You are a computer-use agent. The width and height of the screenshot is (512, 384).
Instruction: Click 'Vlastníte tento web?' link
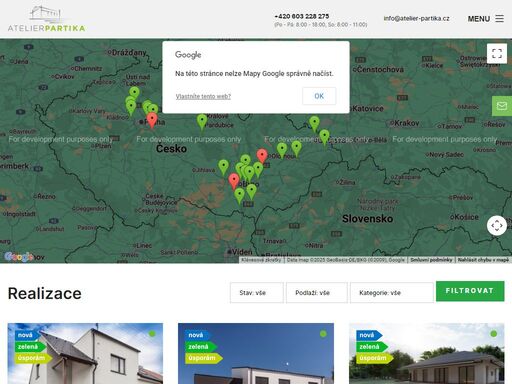tap(203, 96)
